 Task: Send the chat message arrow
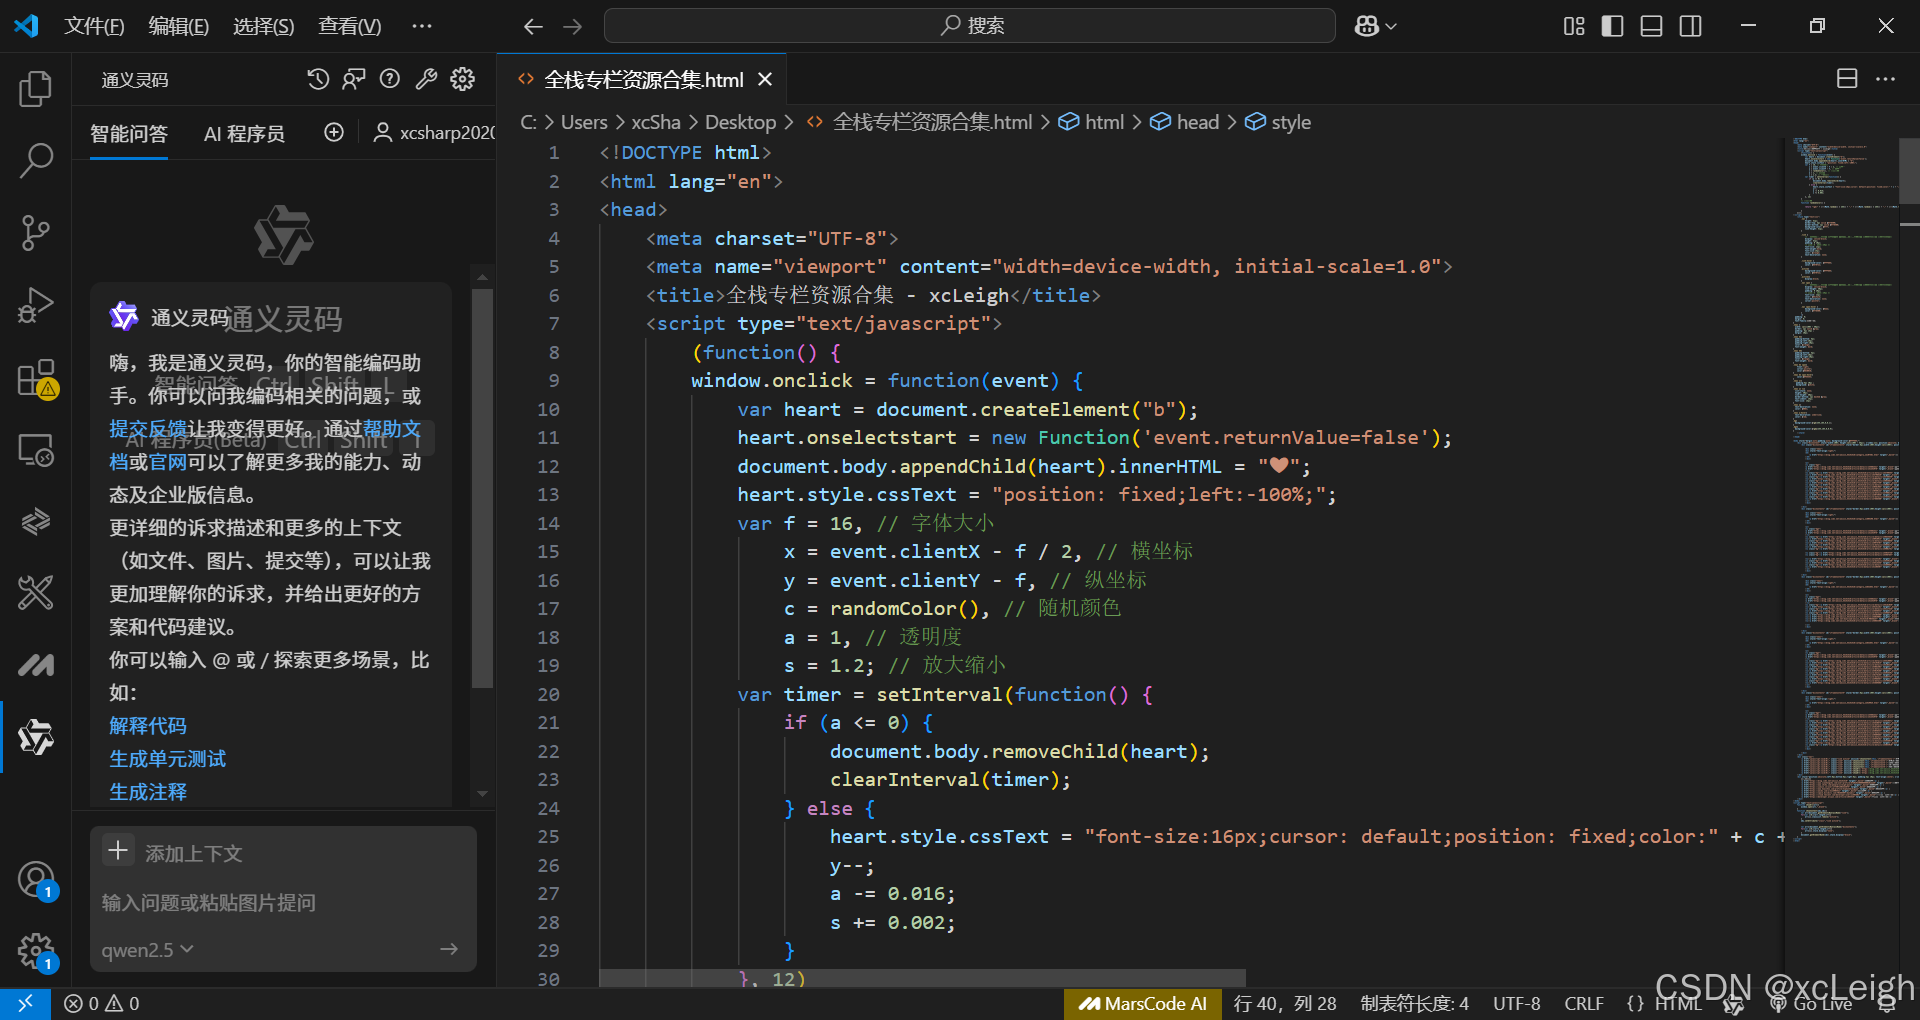[449, 949]
